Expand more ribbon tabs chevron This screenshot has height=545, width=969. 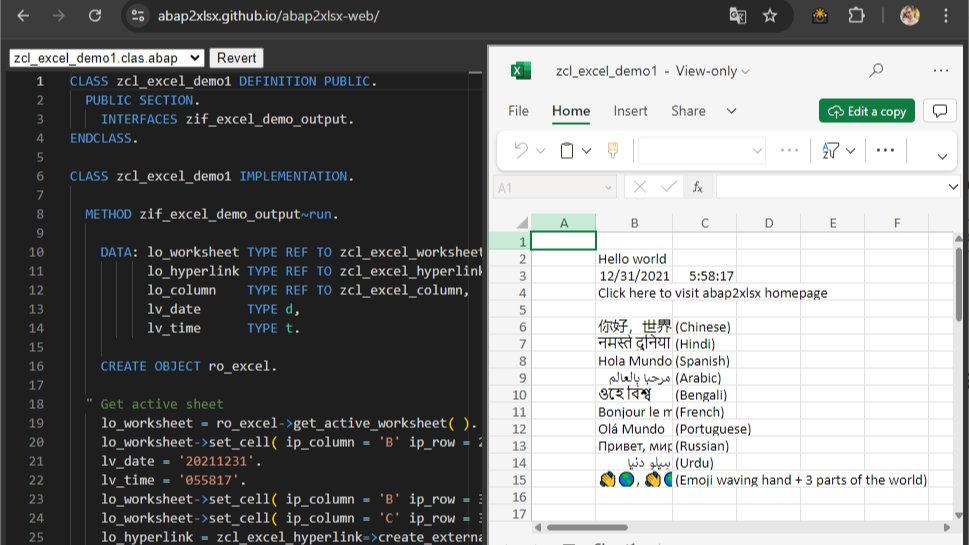(731, 111)
